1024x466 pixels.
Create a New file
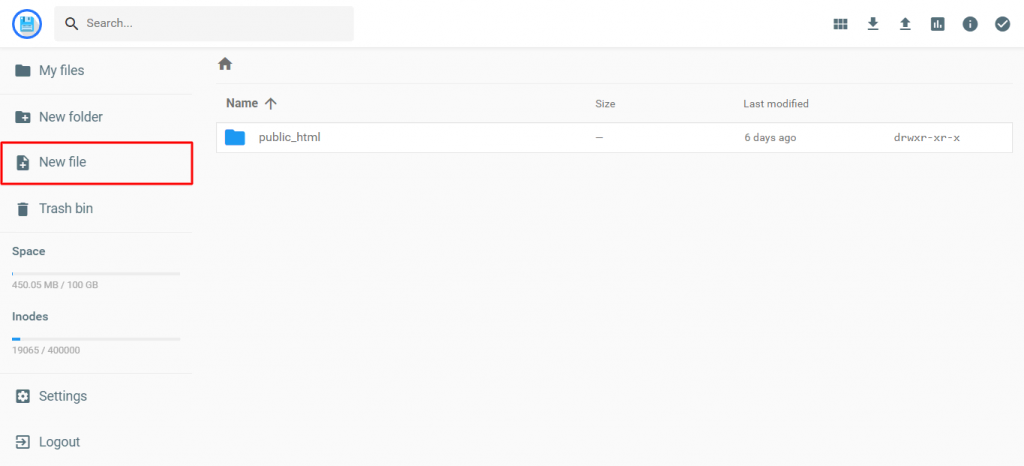click(62, 162)
